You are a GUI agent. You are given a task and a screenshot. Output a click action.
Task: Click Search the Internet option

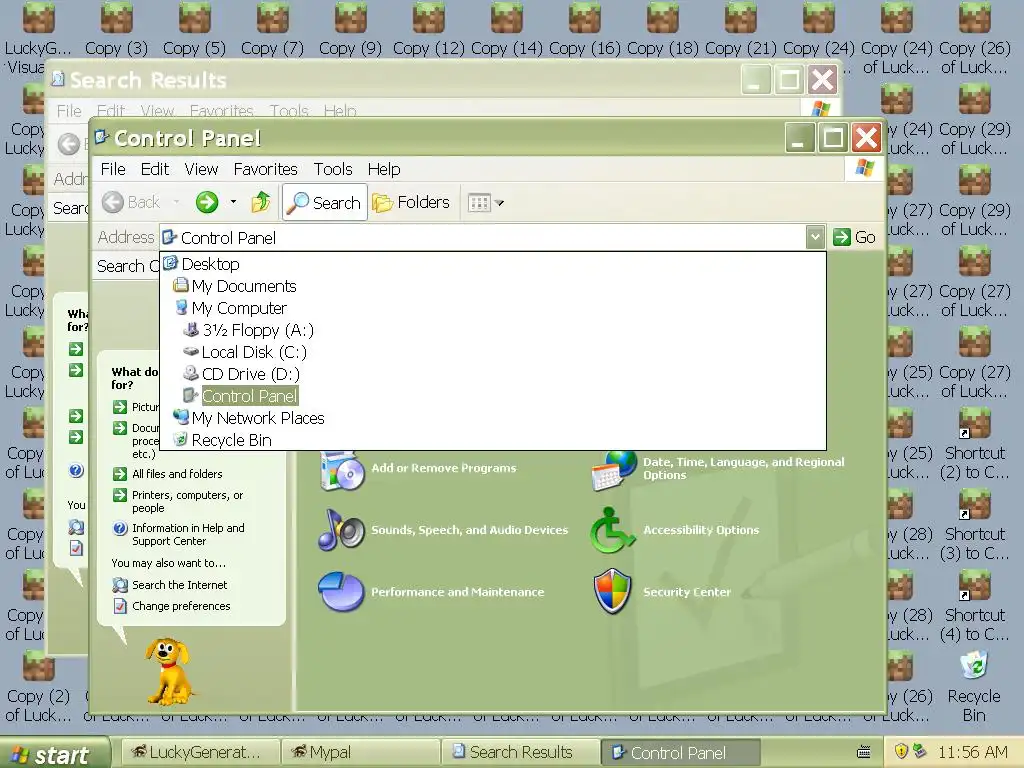(x=180, y=585)
